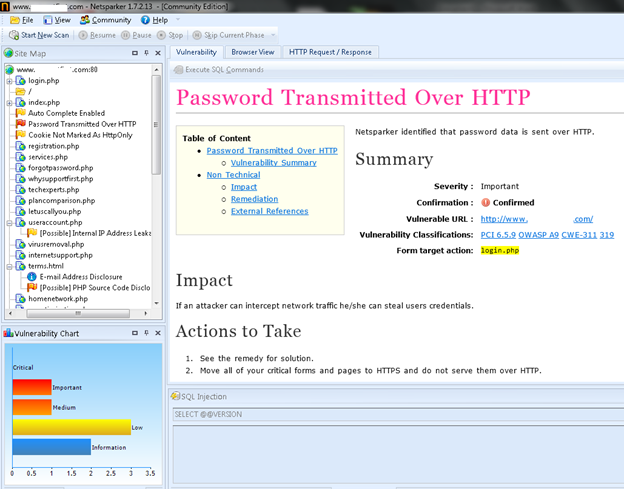Pin the Site Map panel

coord(146,53)
